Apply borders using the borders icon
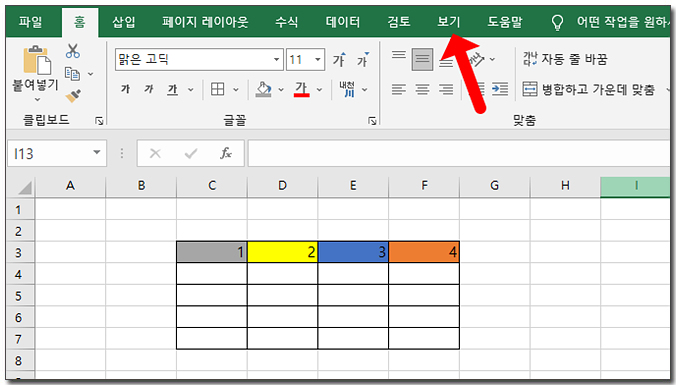Viewport: 676px width, 385px height. [x=217, y=89]
